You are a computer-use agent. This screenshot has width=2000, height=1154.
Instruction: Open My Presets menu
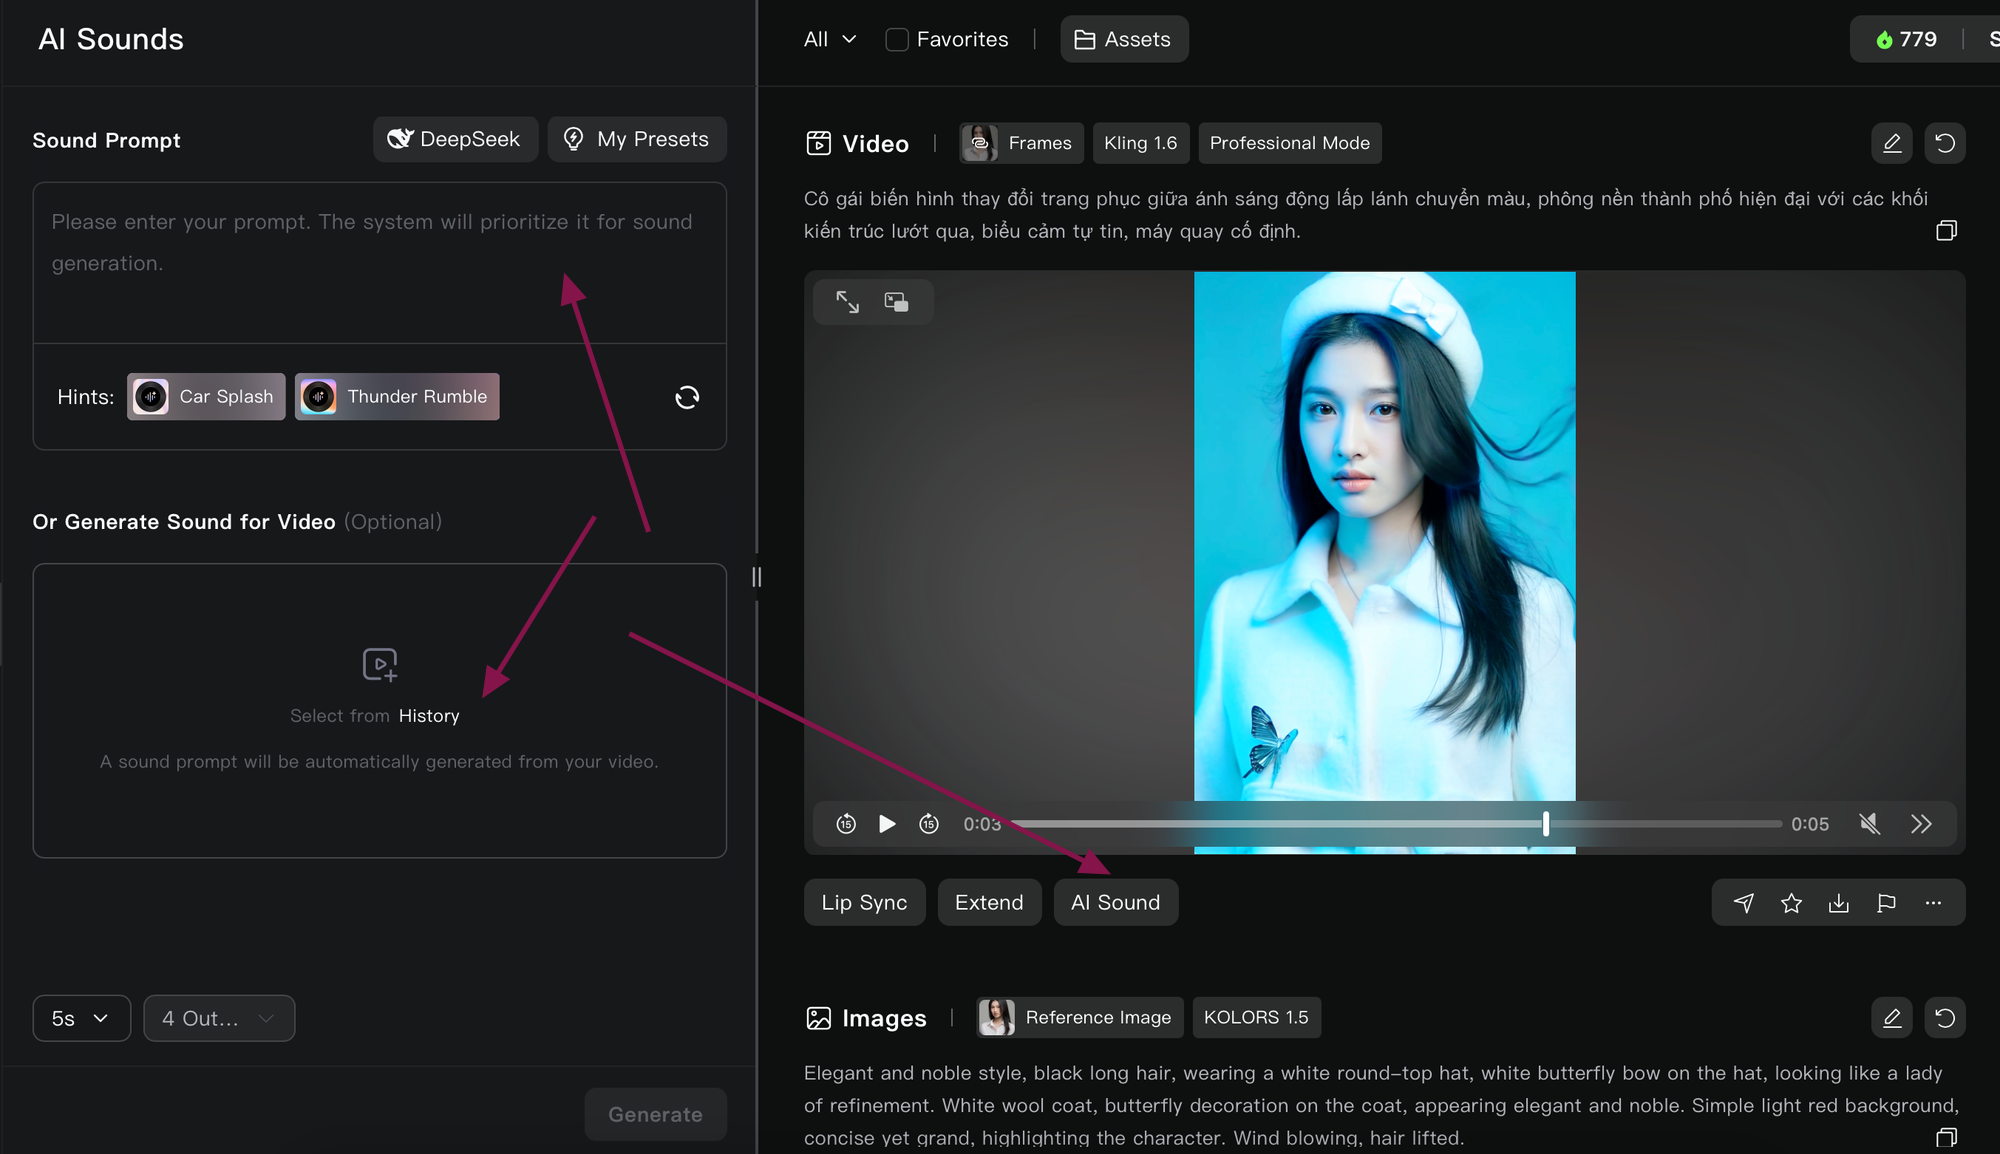(x=636, y=139)
